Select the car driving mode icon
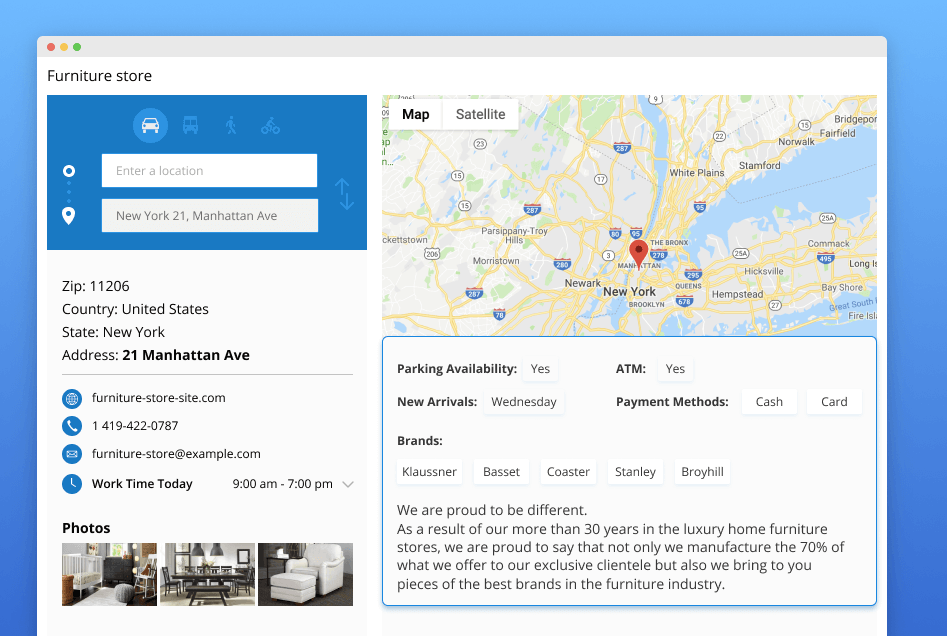The height and width of the screenshot is (636, 947). [x=150, y=126]
